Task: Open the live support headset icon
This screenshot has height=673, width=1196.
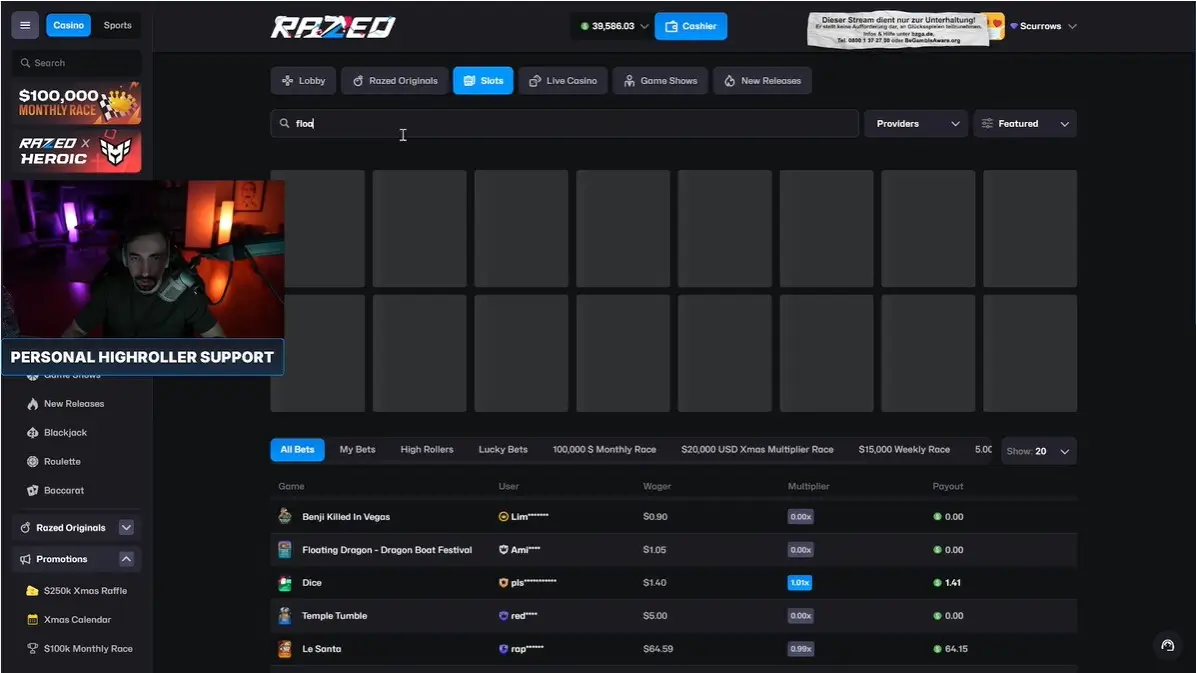Action: click(x=1167, y=646)
